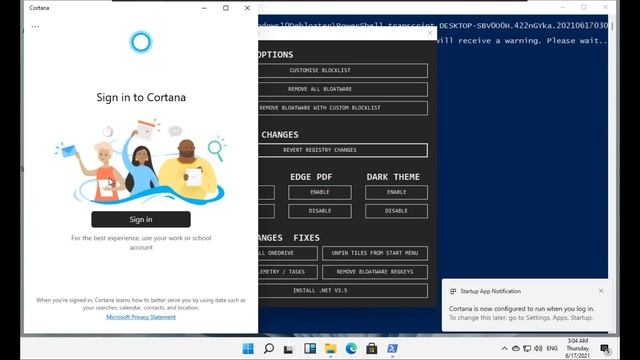
Task: Open the Microsoft Privacy Statement link
Action: click(141, 317)
